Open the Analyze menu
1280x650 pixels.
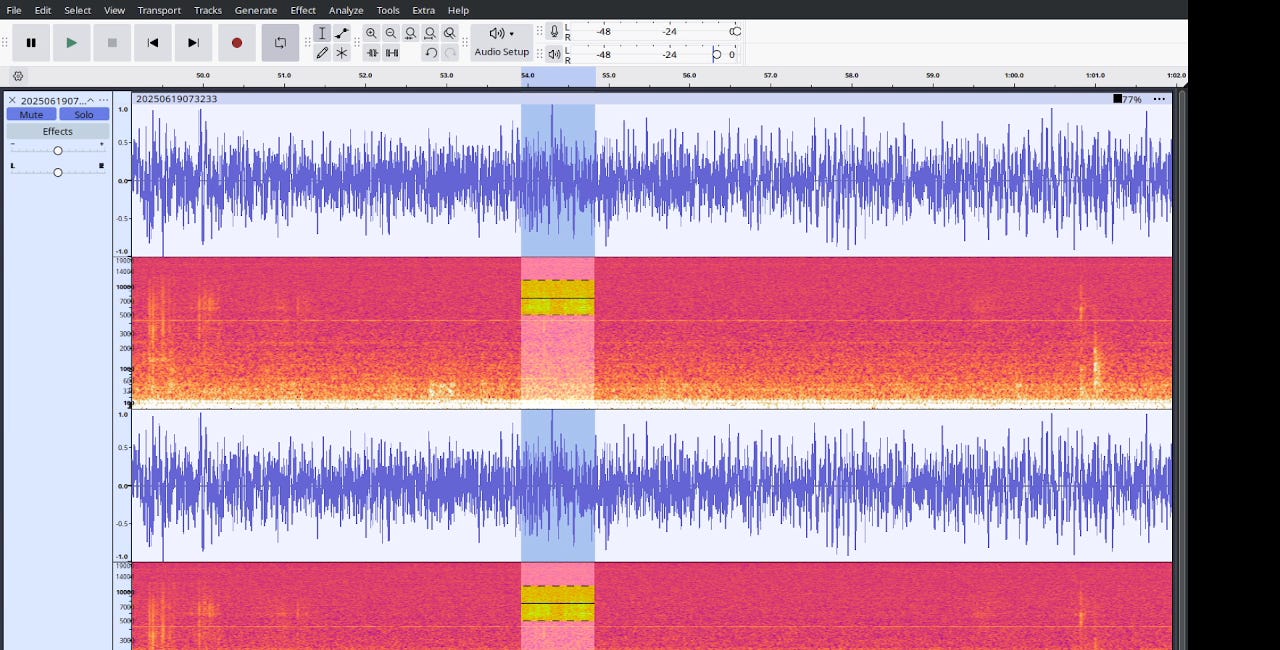click(346, 10)
